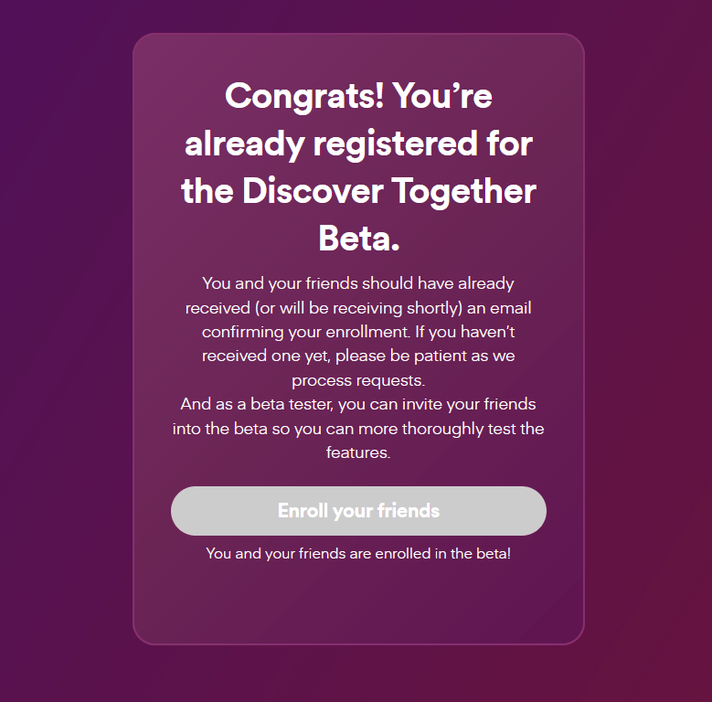Click the Enroll your friends button
This screenshot has width=712, height=702.
pyautogui.click(x=358, y=511)
